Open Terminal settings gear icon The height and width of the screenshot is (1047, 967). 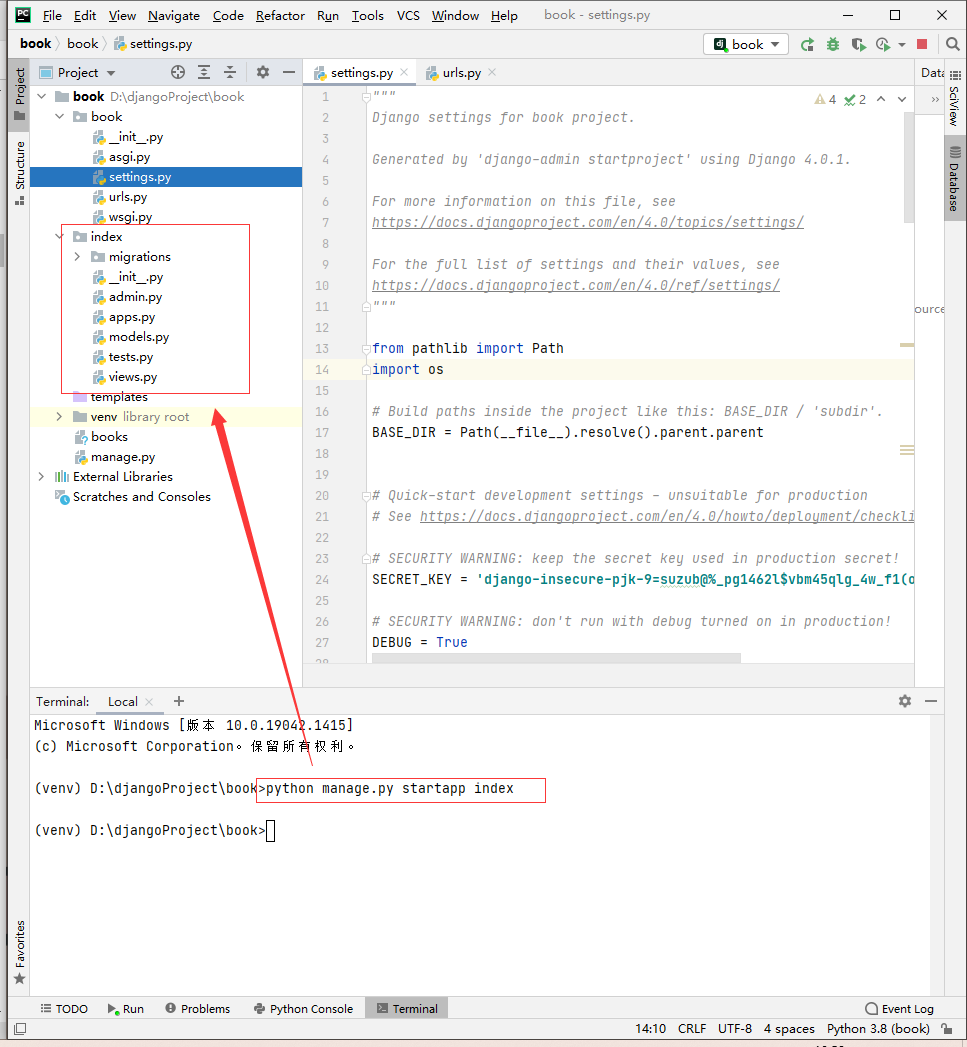point(905,701)
